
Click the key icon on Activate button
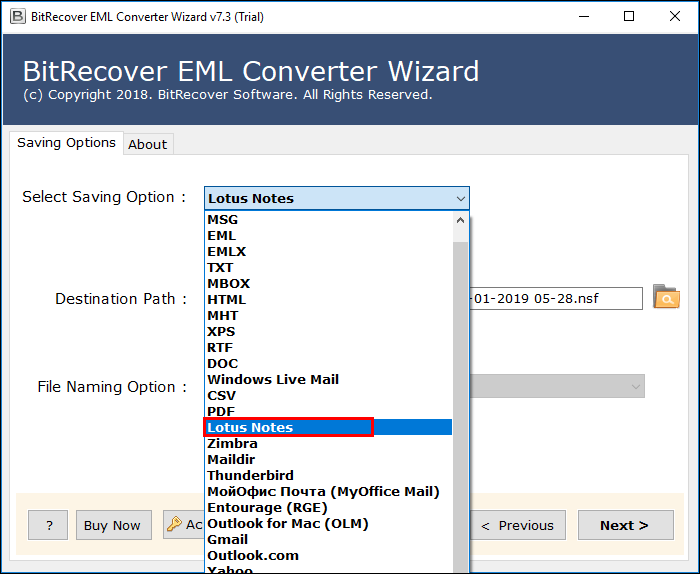coord(175,524)
